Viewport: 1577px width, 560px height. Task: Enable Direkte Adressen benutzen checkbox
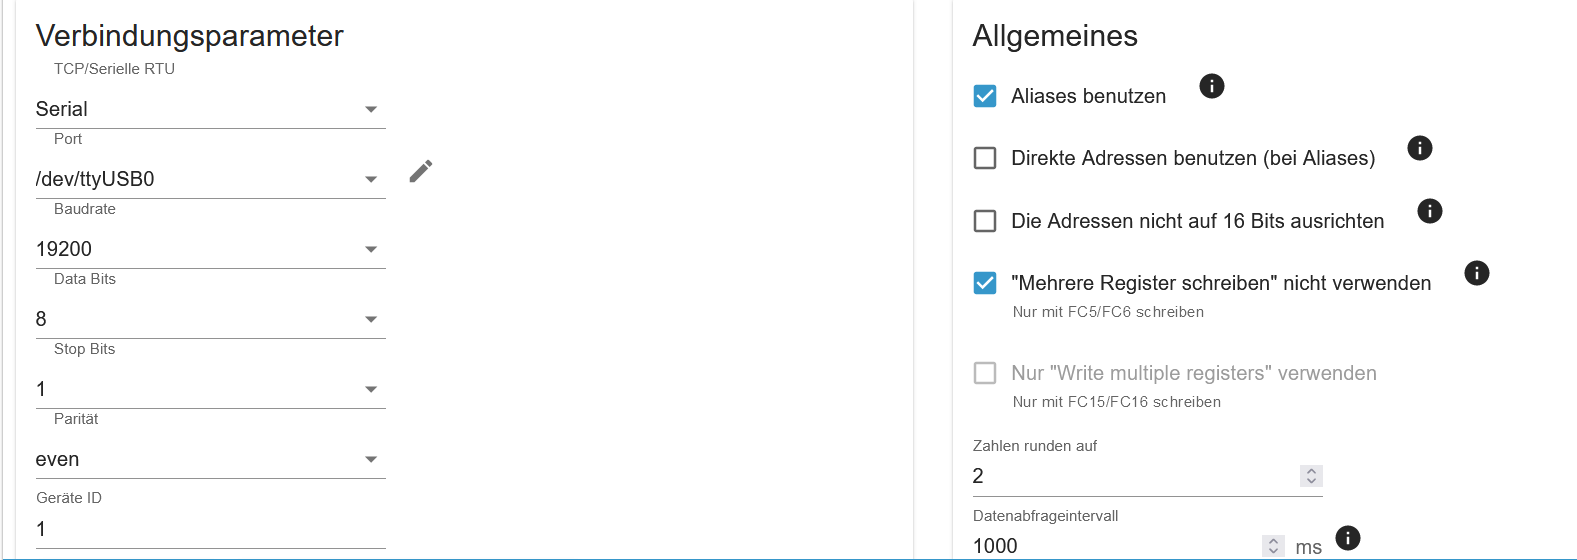[985, 158]
